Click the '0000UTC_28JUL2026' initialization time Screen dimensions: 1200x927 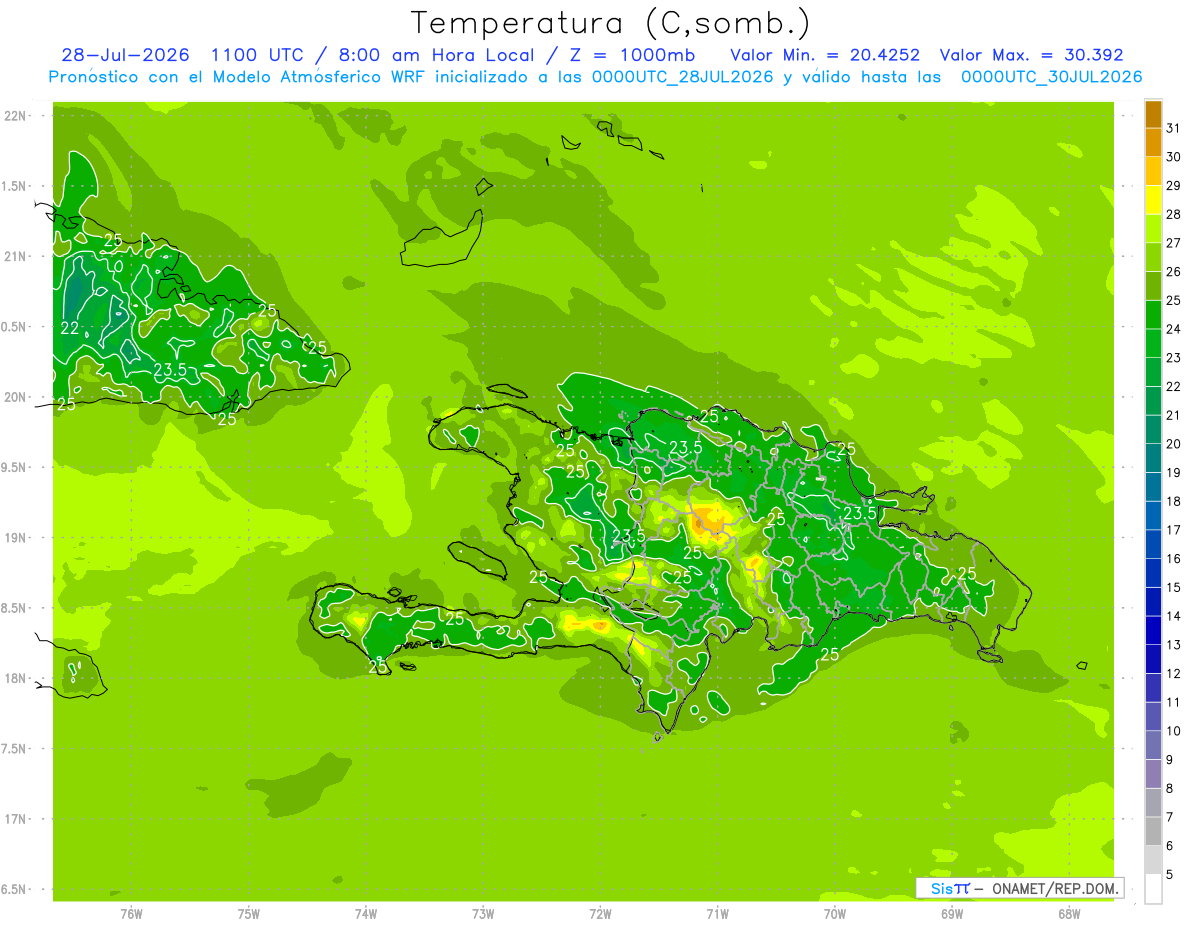[x=682, y=77]
